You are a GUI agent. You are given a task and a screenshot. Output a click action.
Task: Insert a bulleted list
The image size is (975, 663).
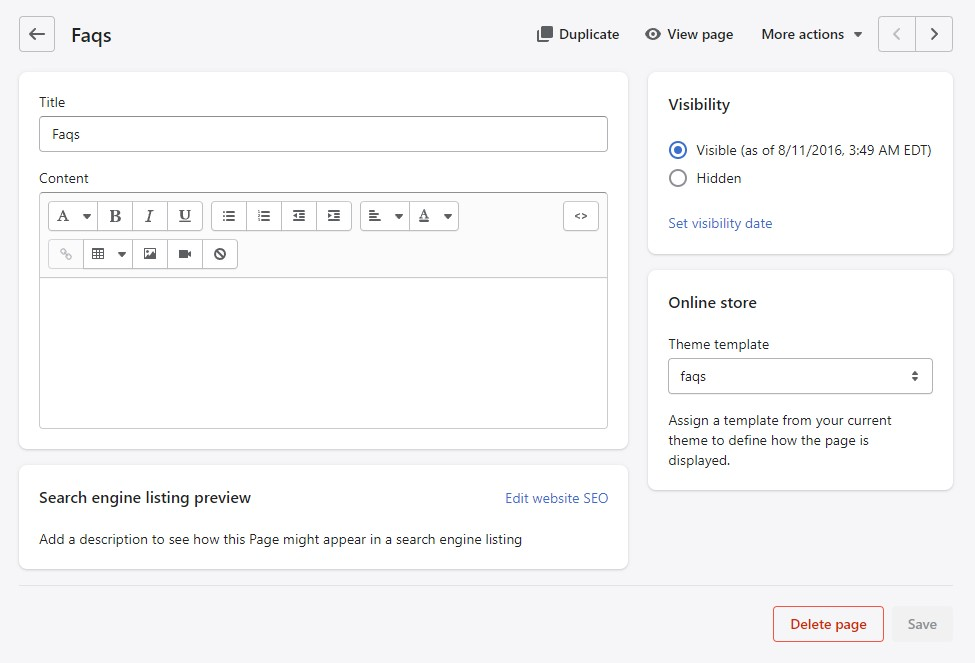(229, 216)
